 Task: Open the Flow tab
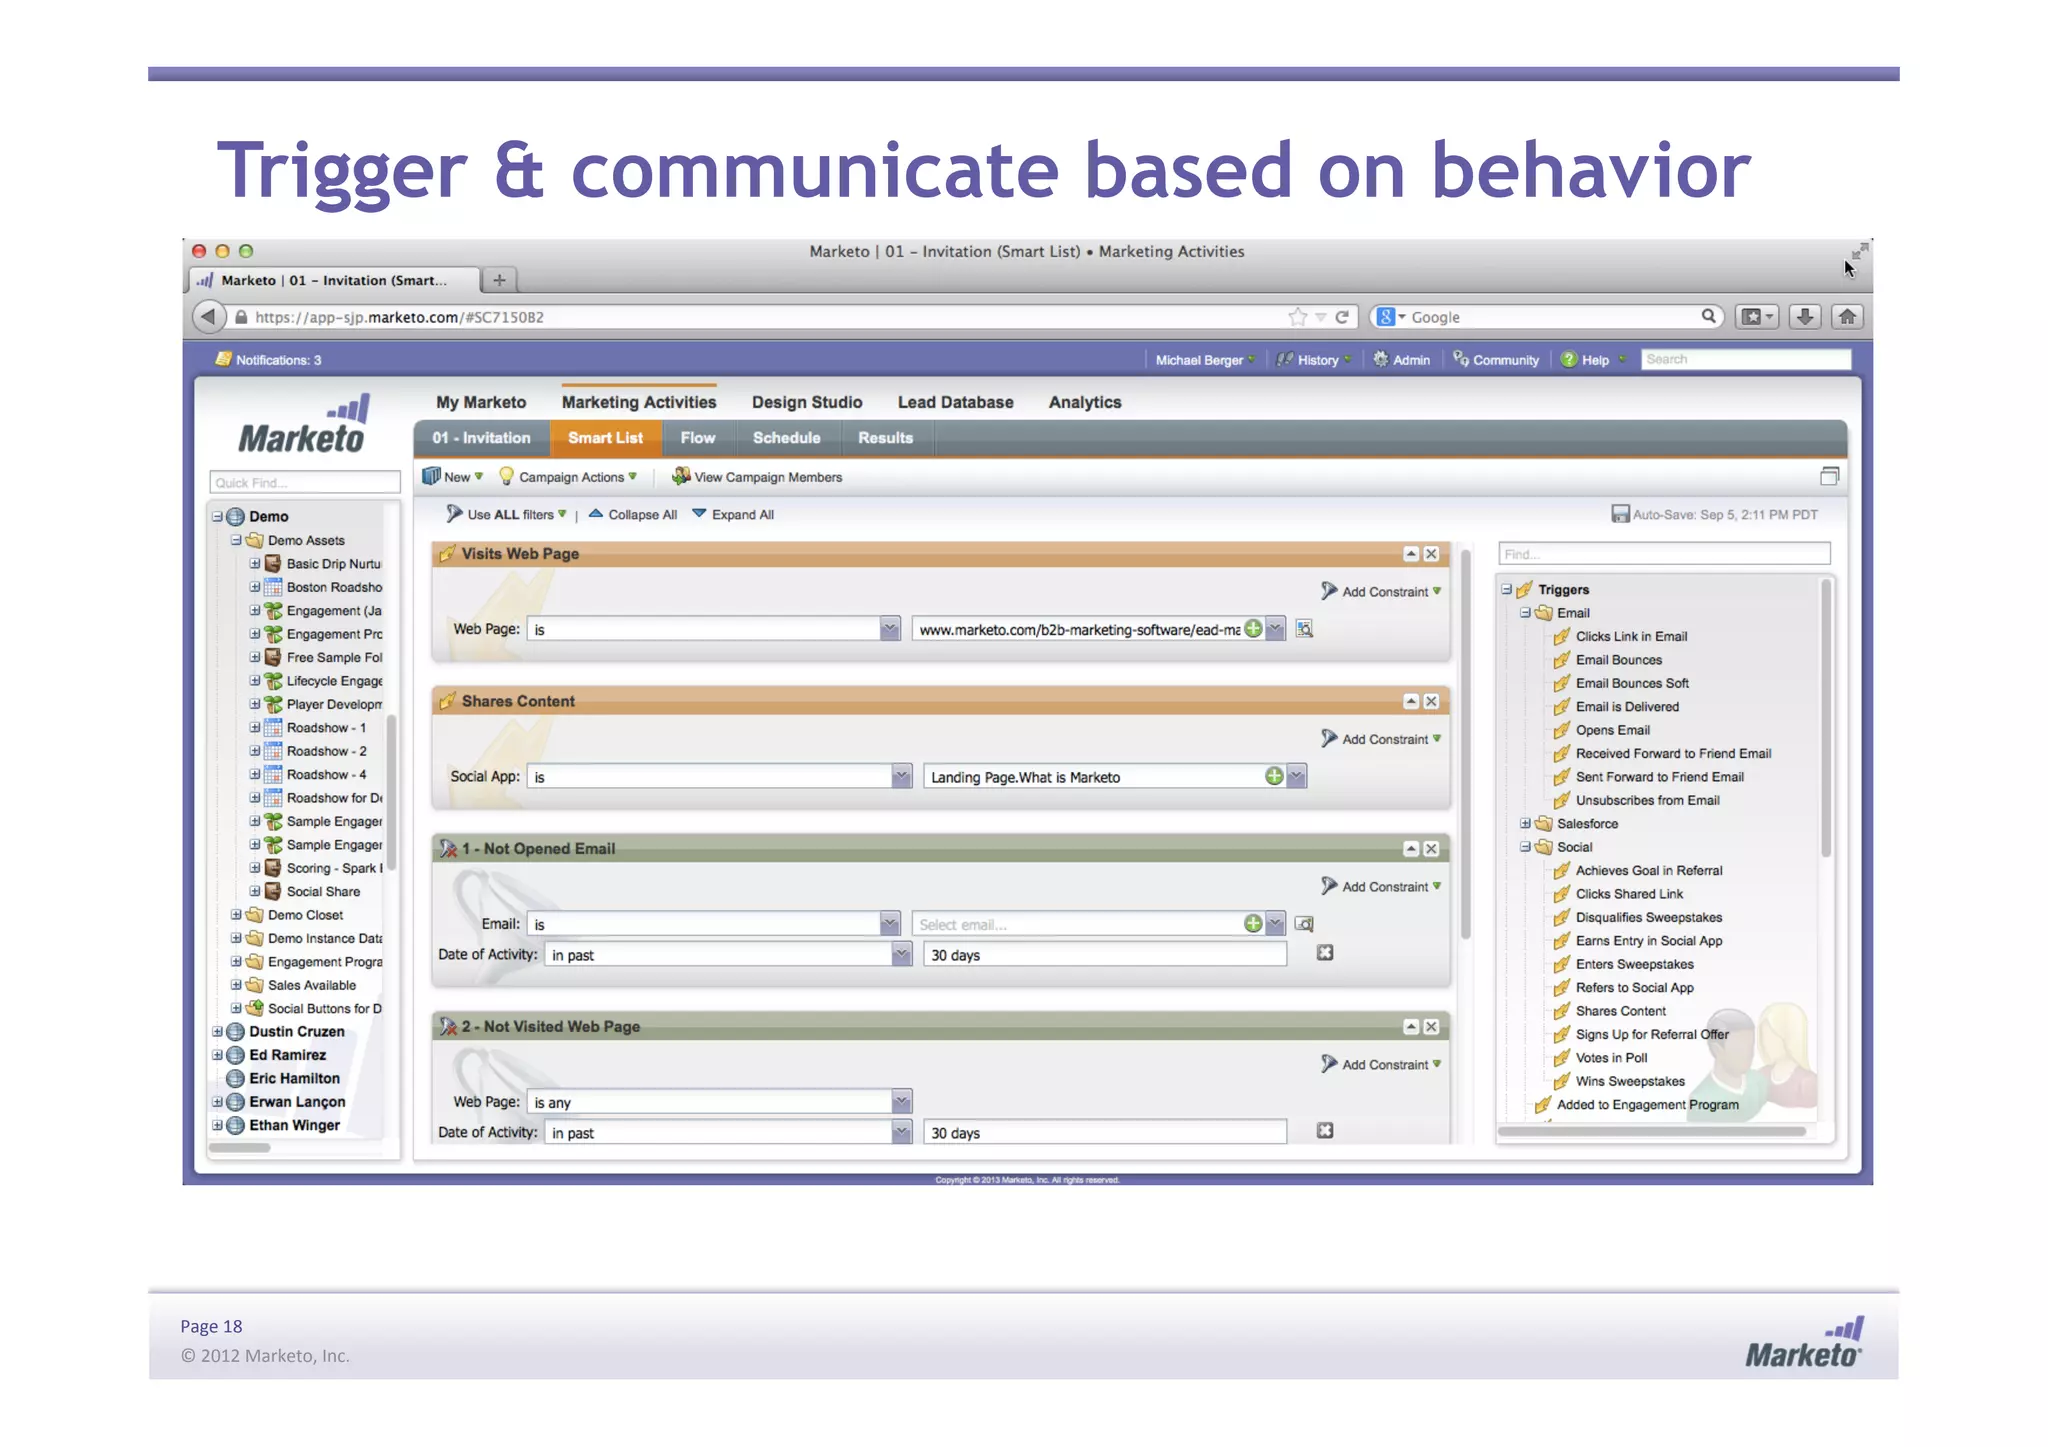pos(698,438)
